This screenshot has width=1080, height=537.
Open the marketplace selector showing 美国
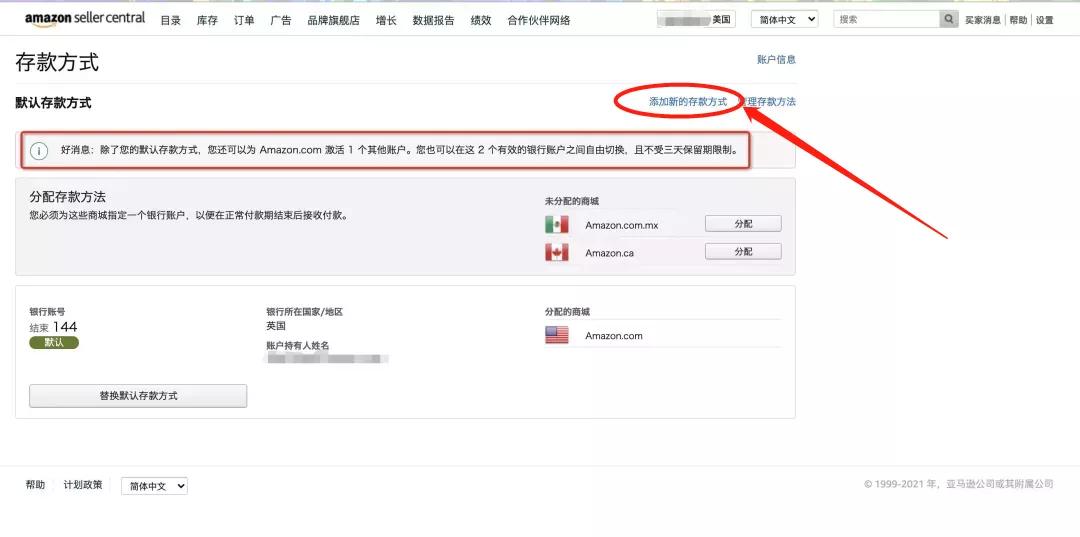tap(696, 19)
